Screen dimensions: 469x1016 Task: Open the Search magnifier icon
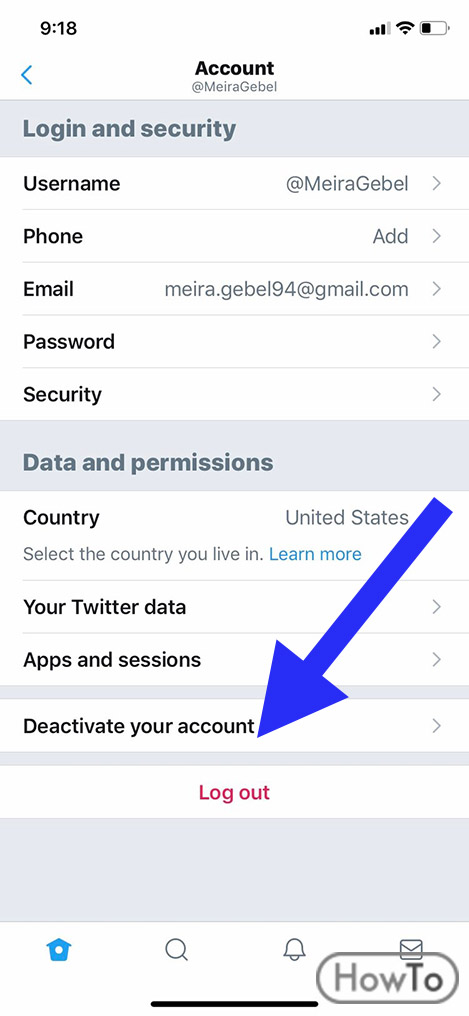176,950
